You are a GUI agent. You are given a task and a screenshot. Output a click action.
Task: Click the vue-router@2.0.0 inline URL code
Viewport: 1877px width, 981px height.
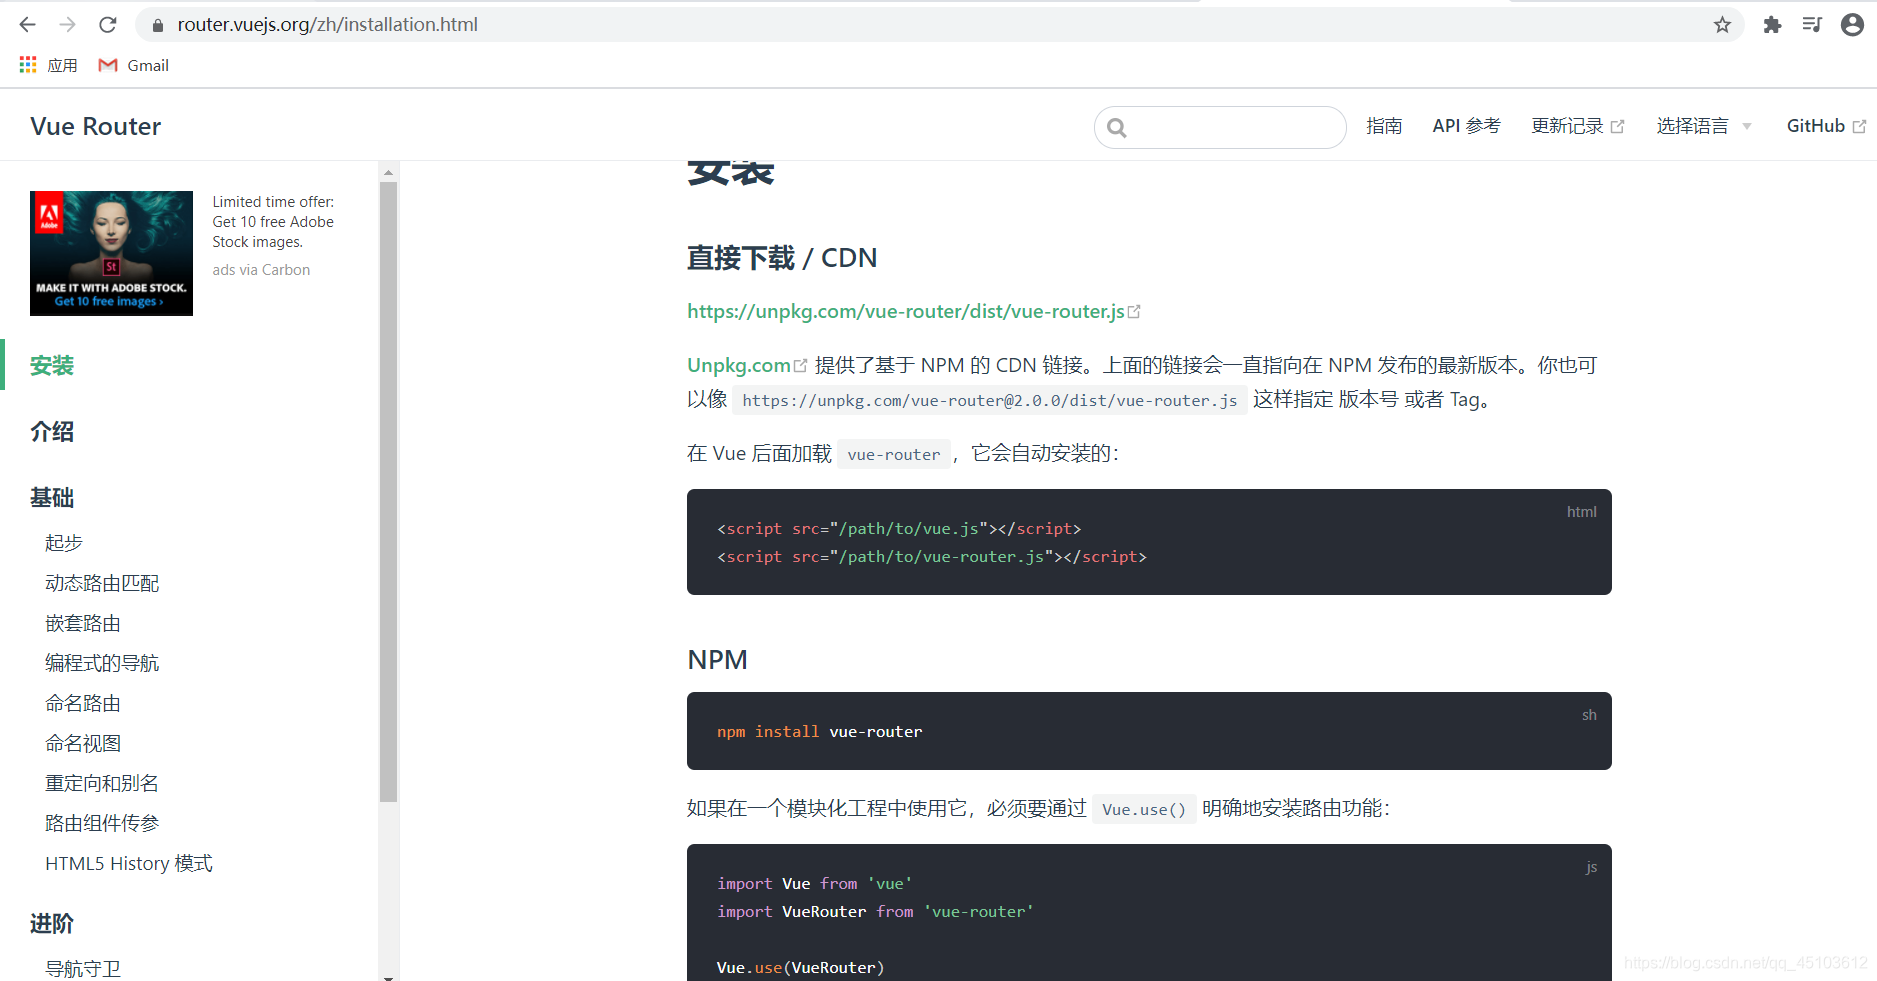[990, 400]
